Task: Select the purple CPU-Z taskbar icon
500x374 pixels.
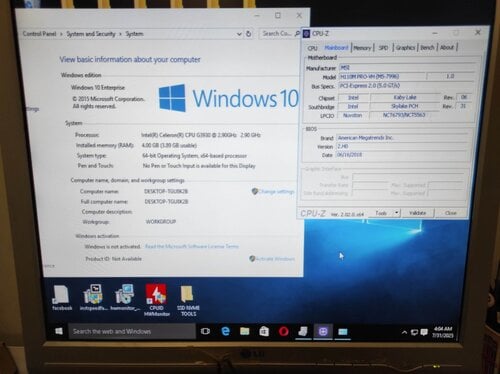Action: pos(323,332)
